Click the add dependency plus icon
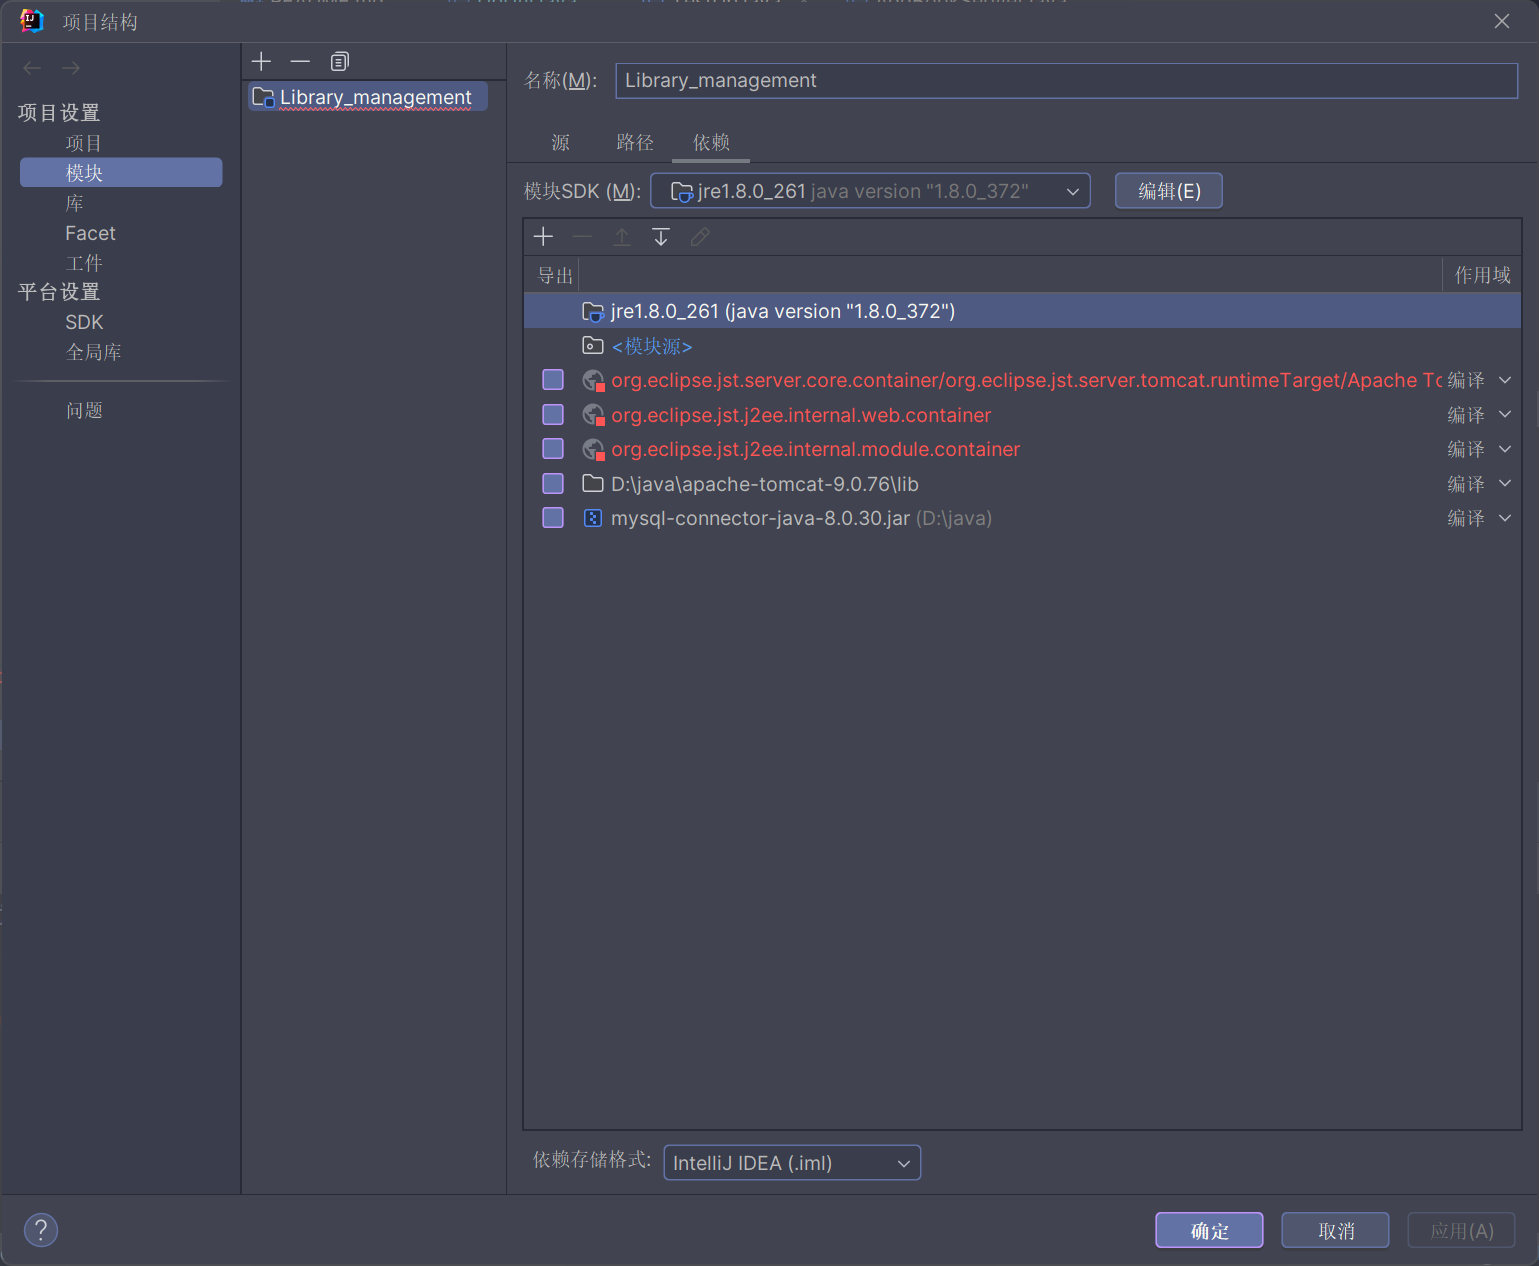 [543, 237]
